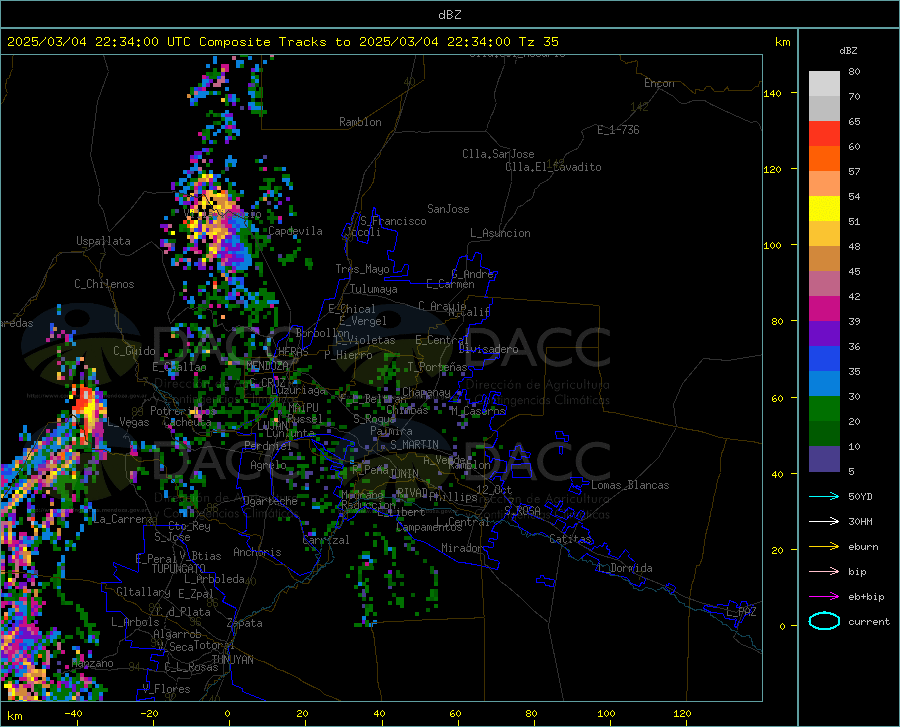This screenshot has height=727, width=900.
Task: Pick the purple 36-39 dBZ swatch
Action: pyautogui.click(x=824, y=334)
